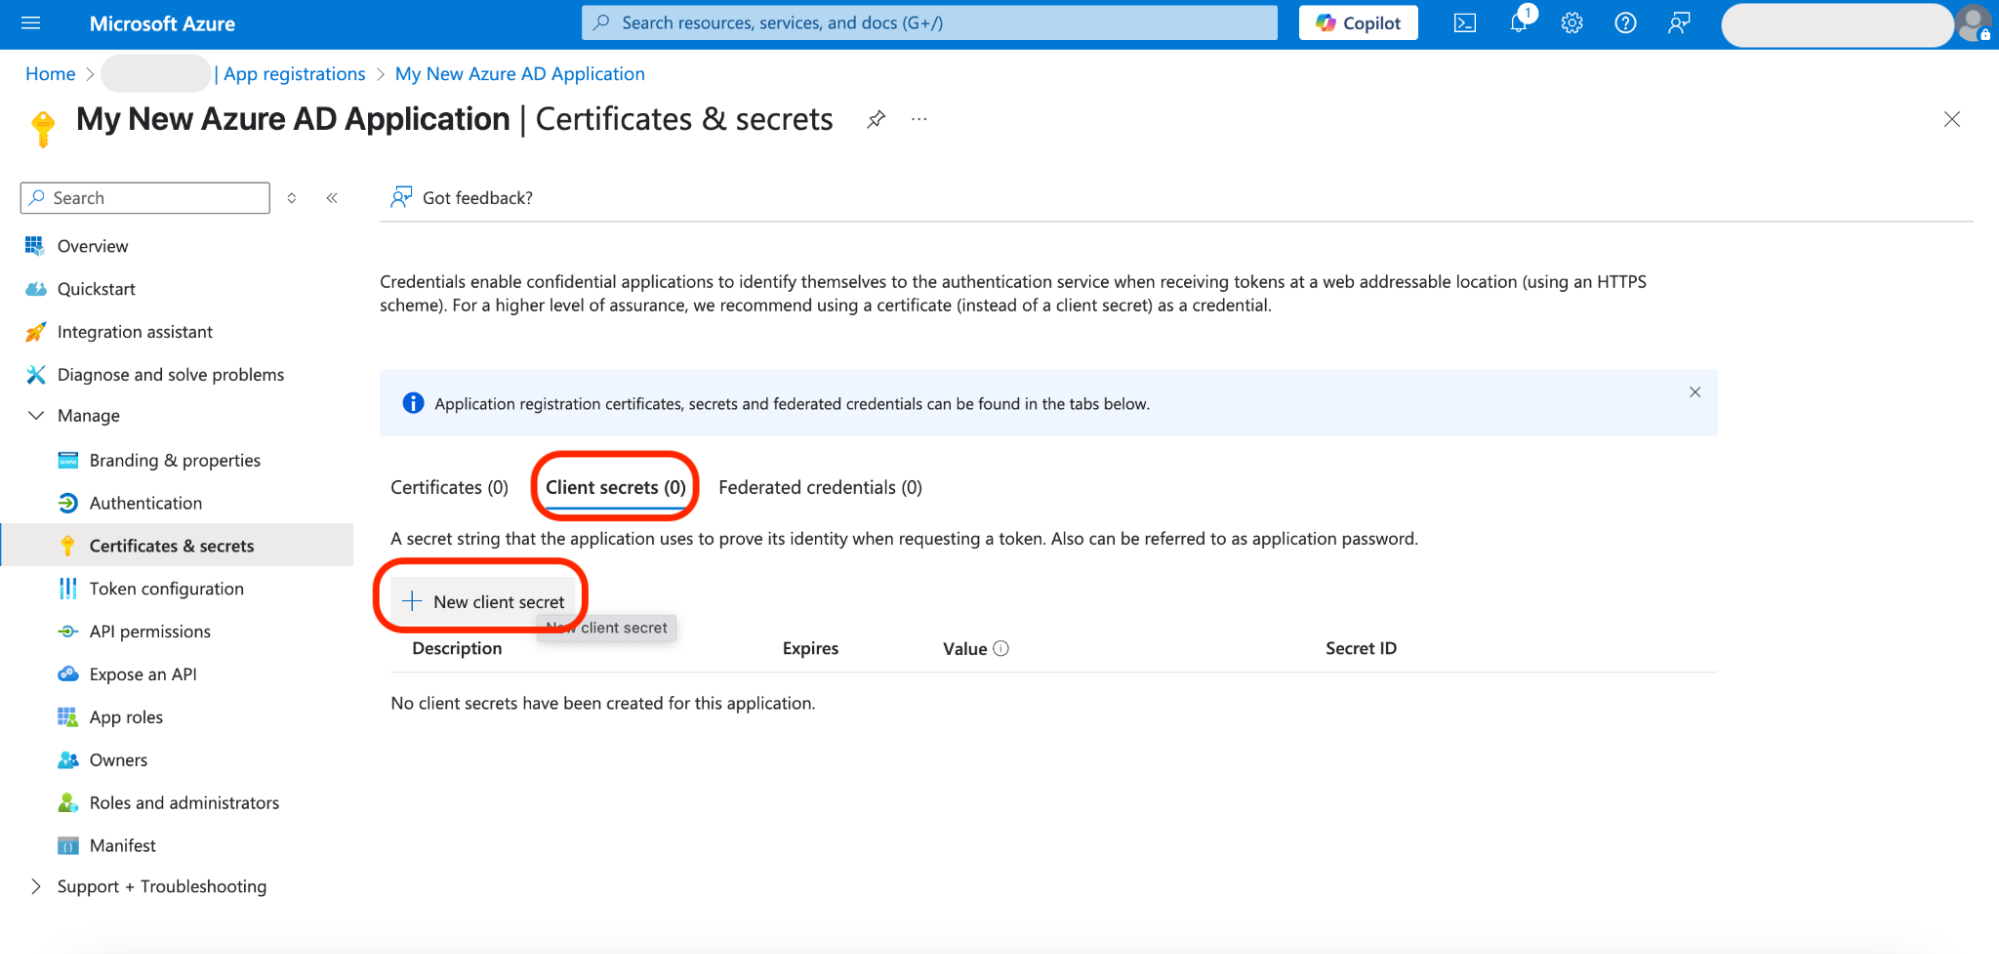1999x954 pixels.
Task: Click the blurred account name field
Action: point(1836,25)
